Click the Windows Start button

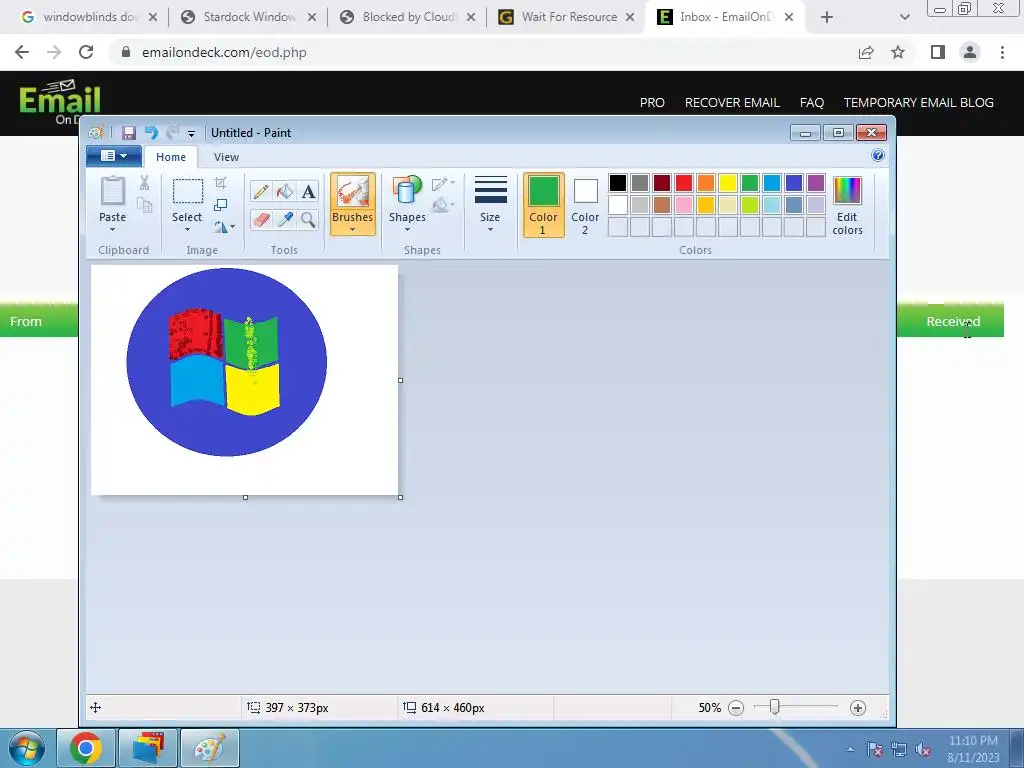point(27,748)
